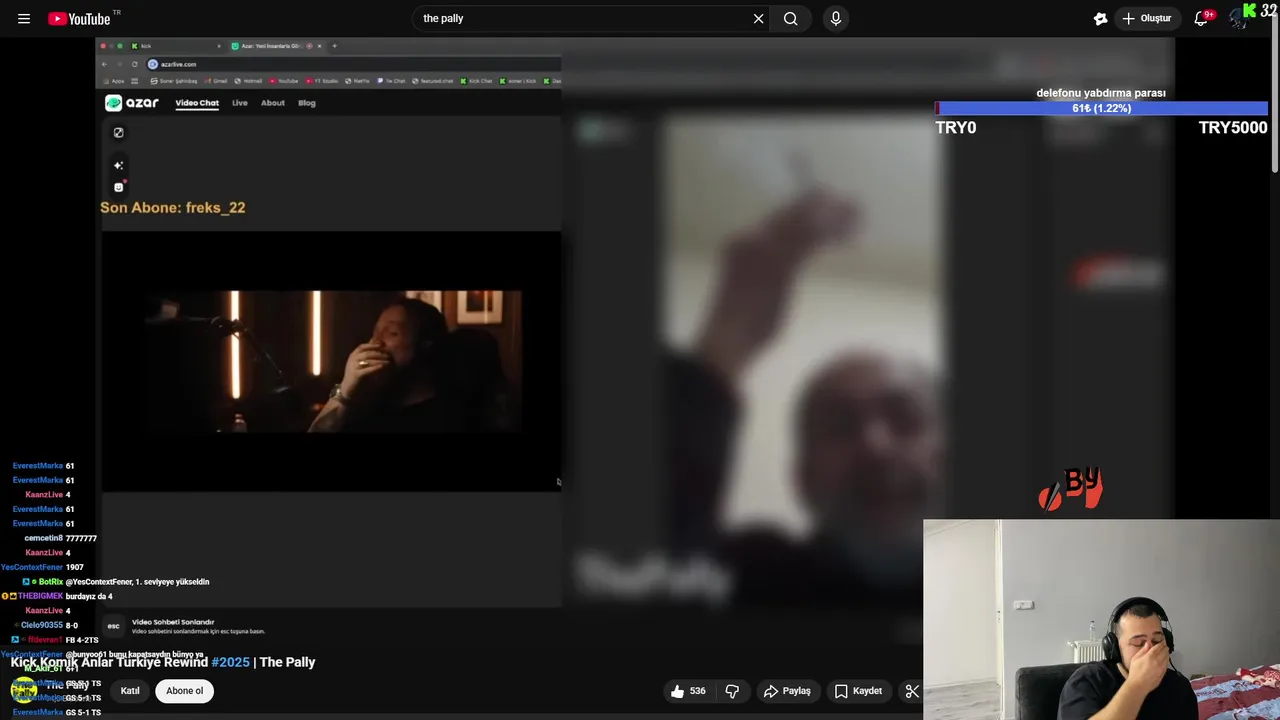The height and width of the screenshot is (720, 1280).
Task: Open site info icon beside azarlive.com
Action: (x=153, y=64)
